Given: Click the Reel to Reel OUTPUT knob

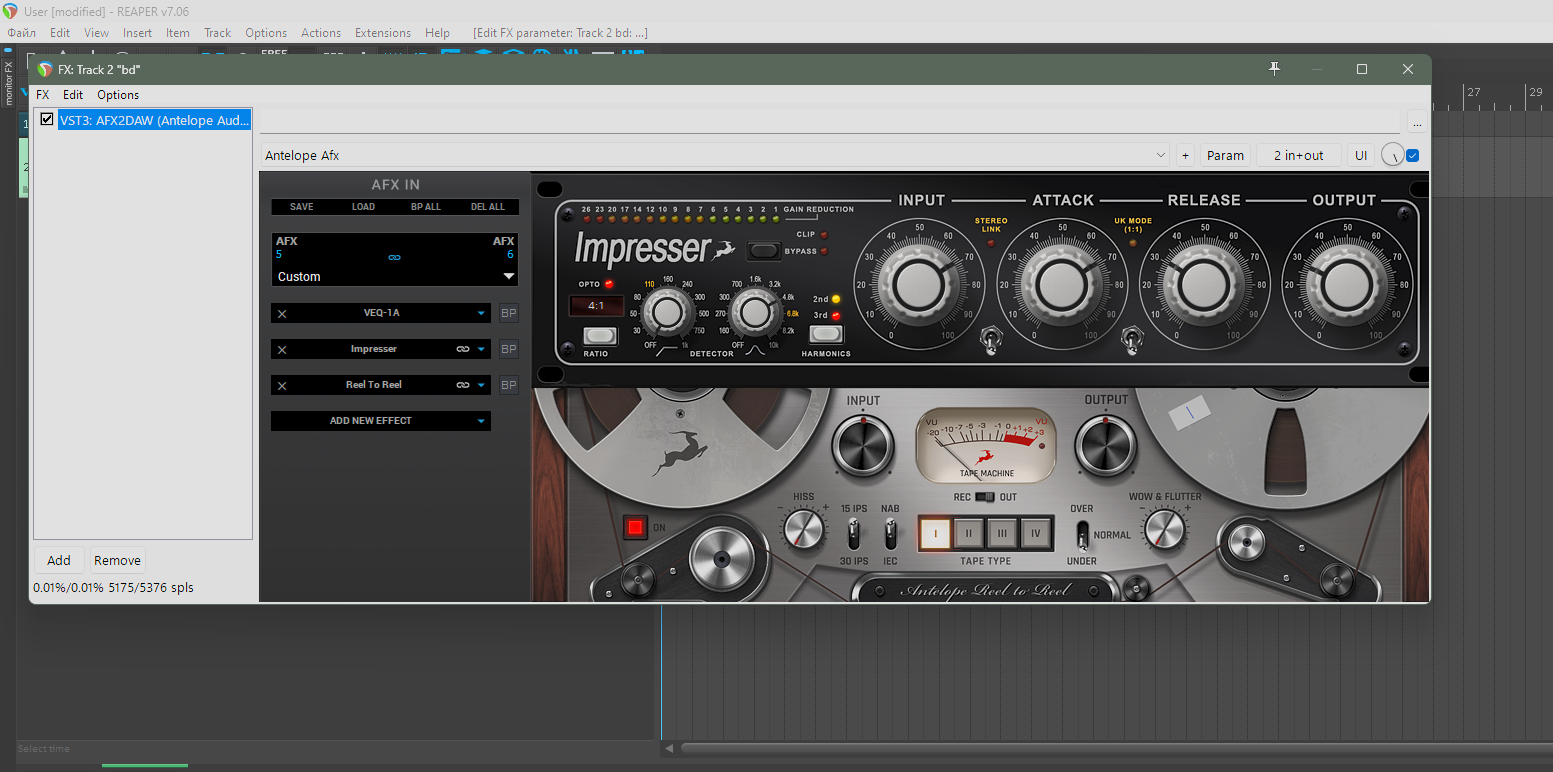Looking at the screenshot, I should 1106,444.
